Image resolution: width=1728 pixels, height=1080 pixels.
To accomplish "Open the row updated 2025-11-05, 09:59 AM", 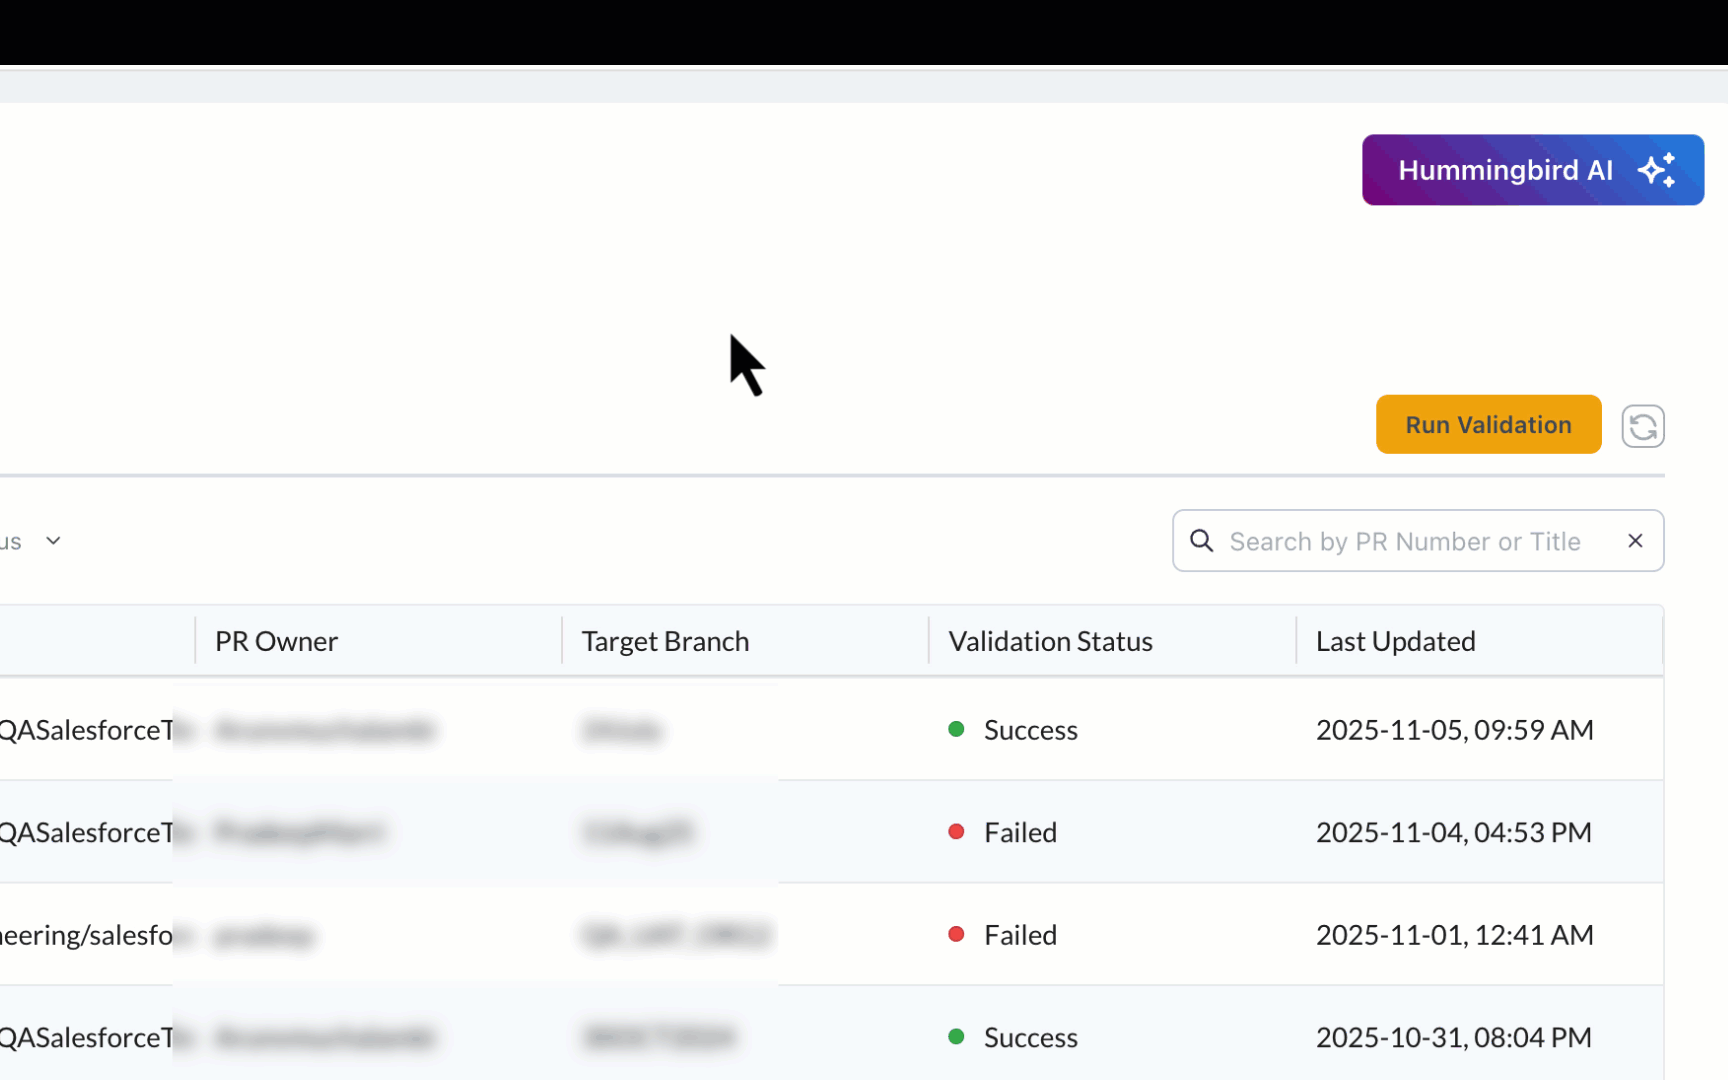I will click(1454, 730).
